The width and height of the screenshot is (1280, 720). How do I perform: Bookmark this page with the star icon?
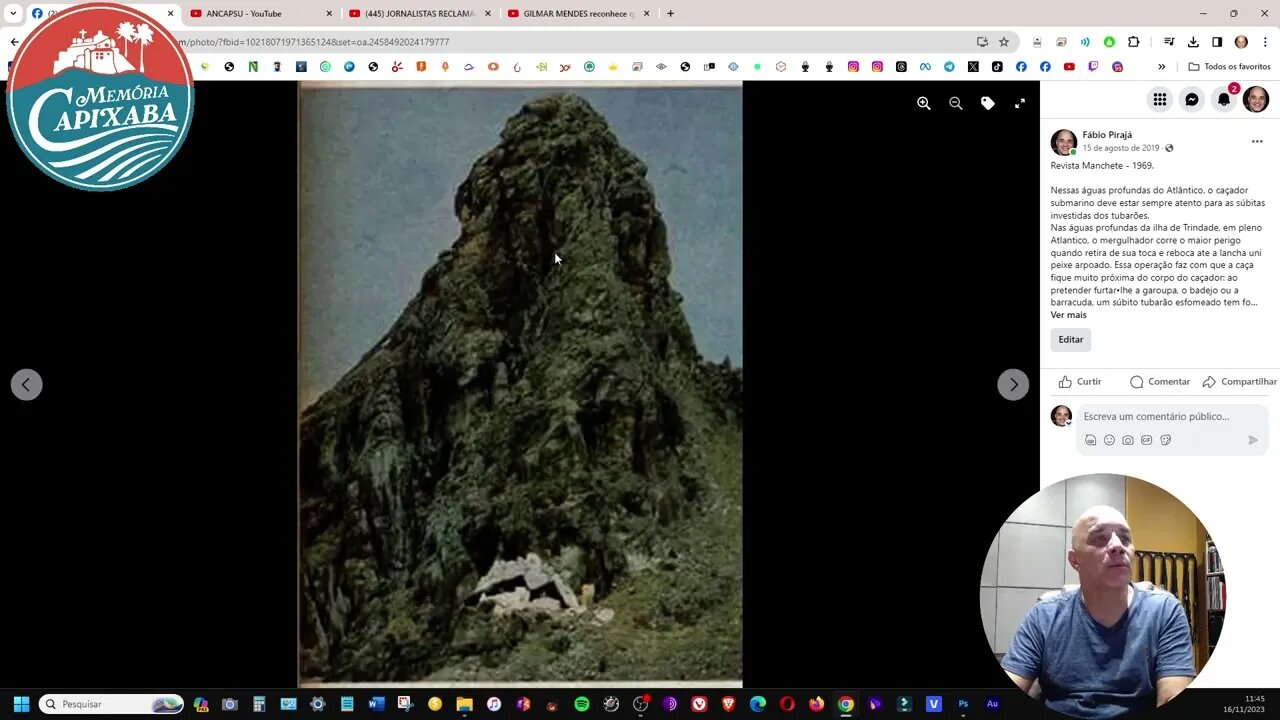click(1004, 42)
